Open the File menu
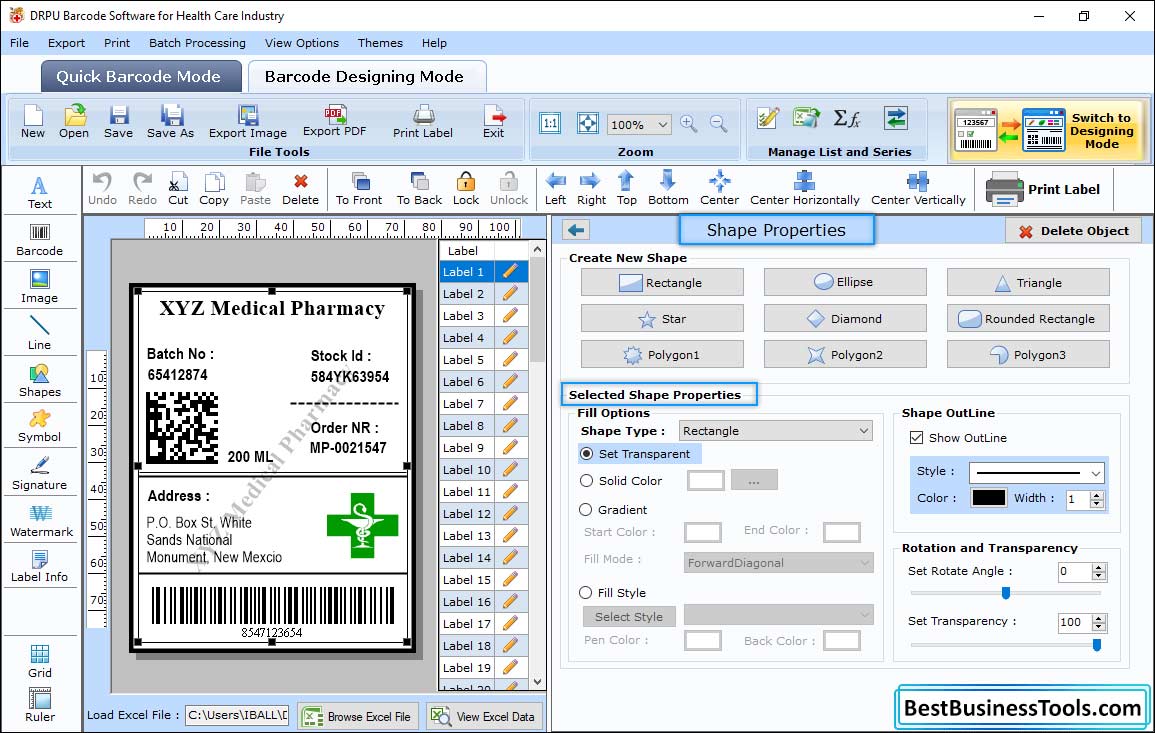 19,43
